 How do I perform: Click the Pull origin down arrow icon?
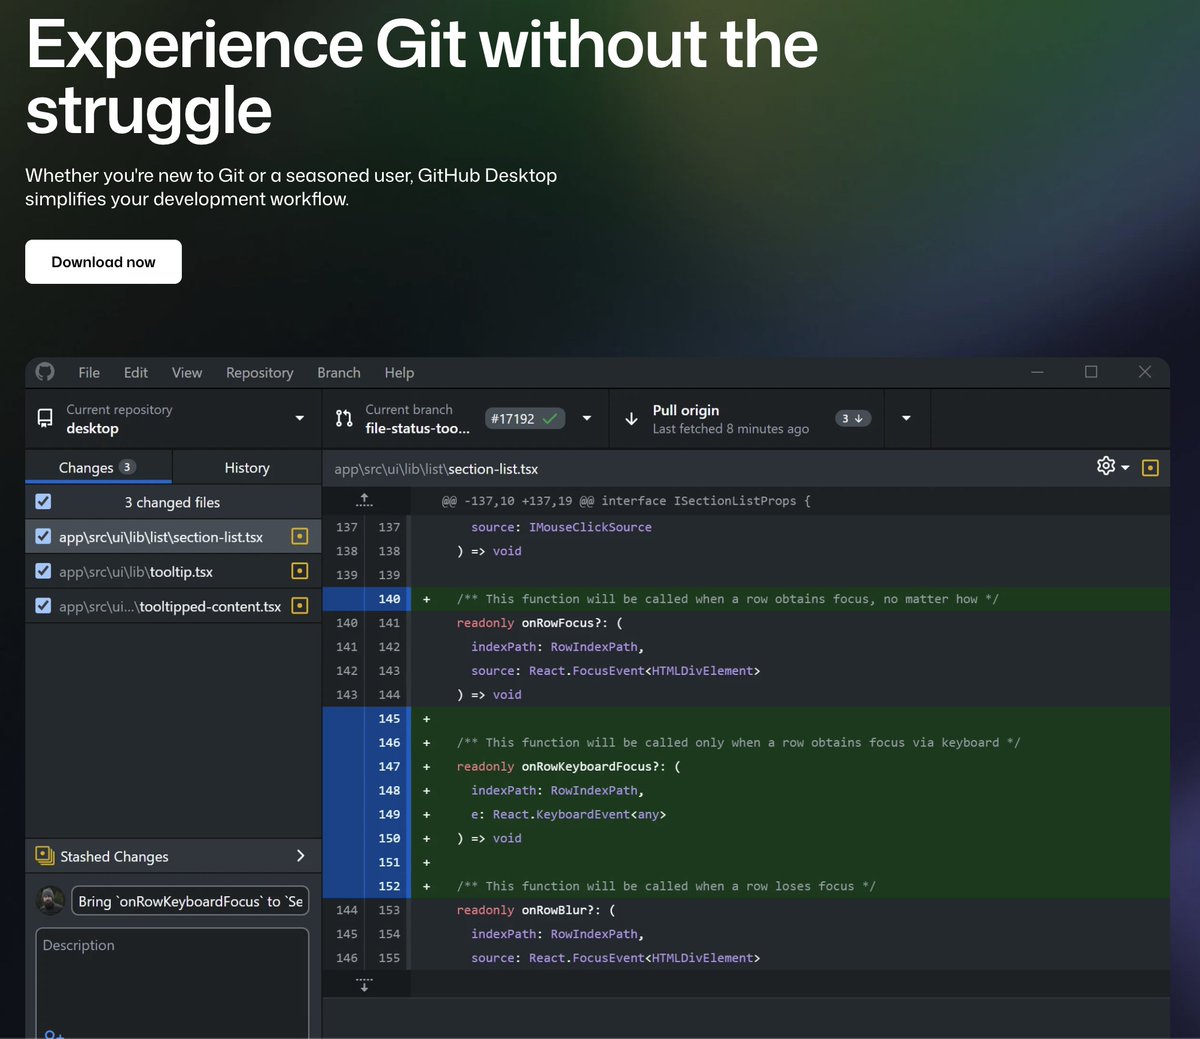[631, 419]
